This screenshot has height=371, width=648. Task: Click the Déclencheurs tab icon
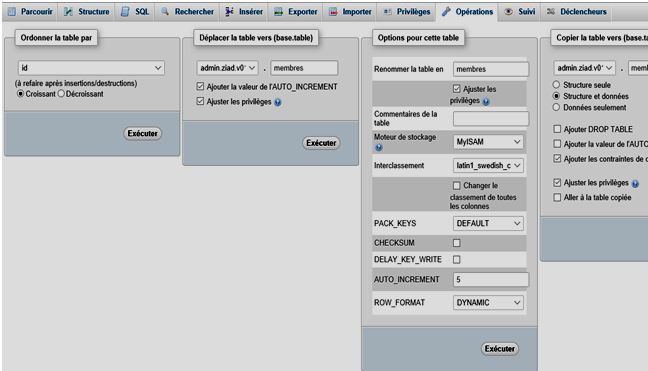[x=551, y=12]
